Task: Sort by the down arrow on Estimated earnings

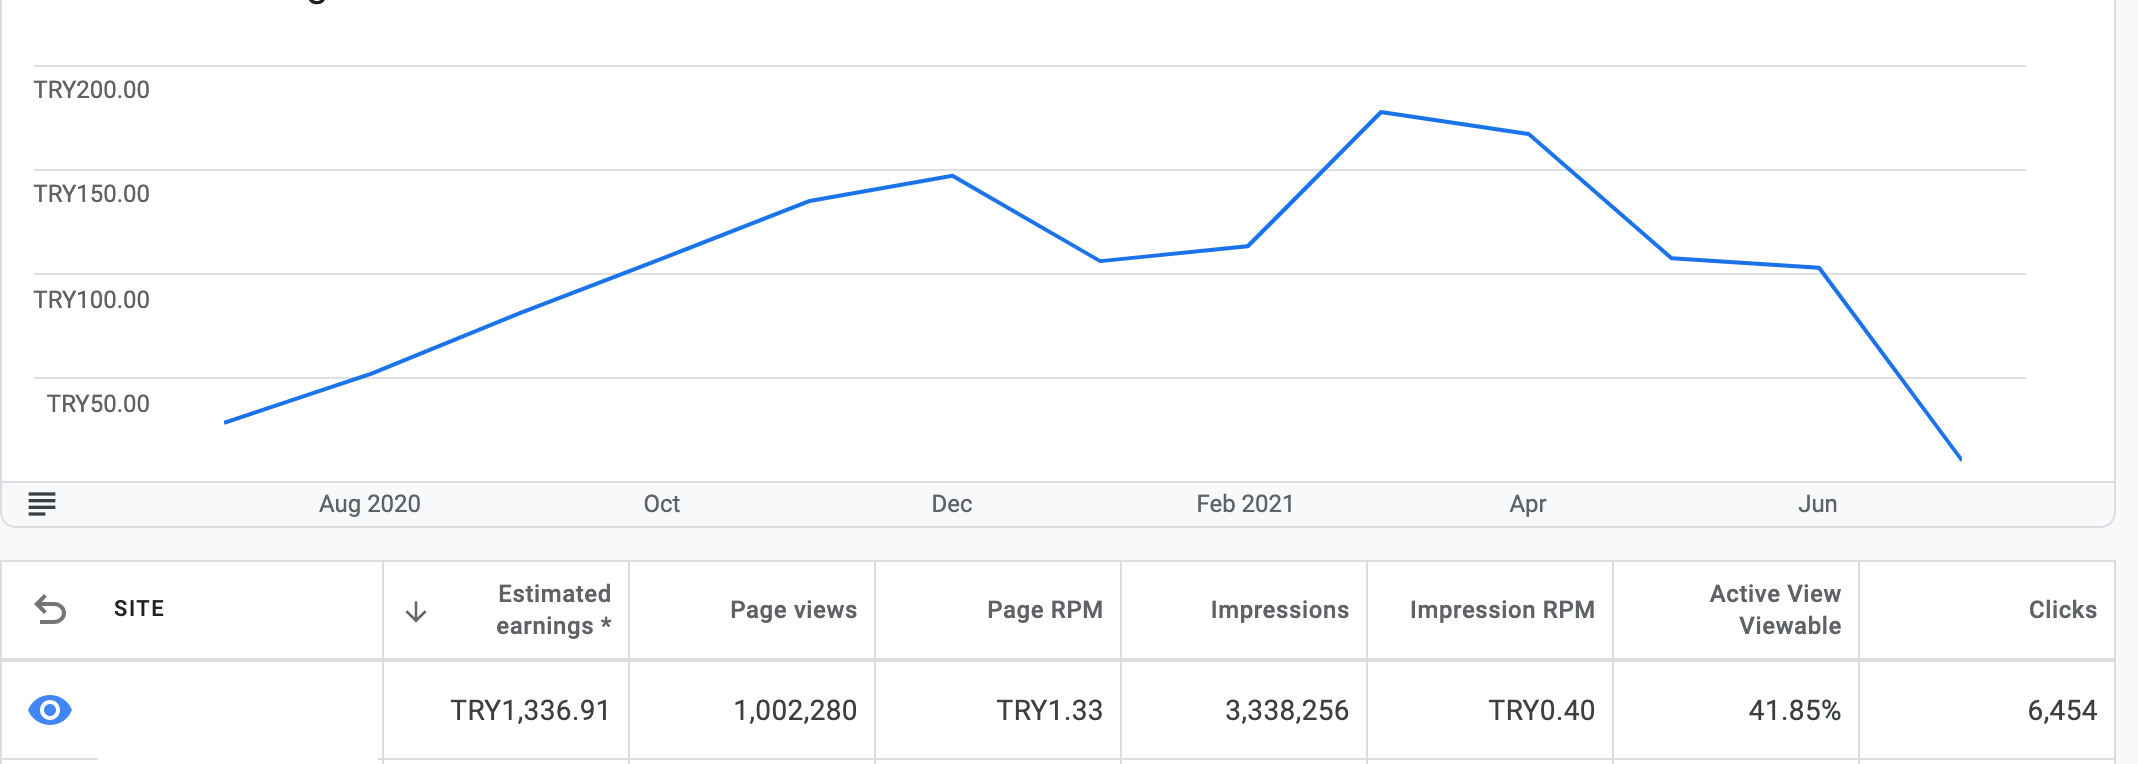Action: click(416, 612)
